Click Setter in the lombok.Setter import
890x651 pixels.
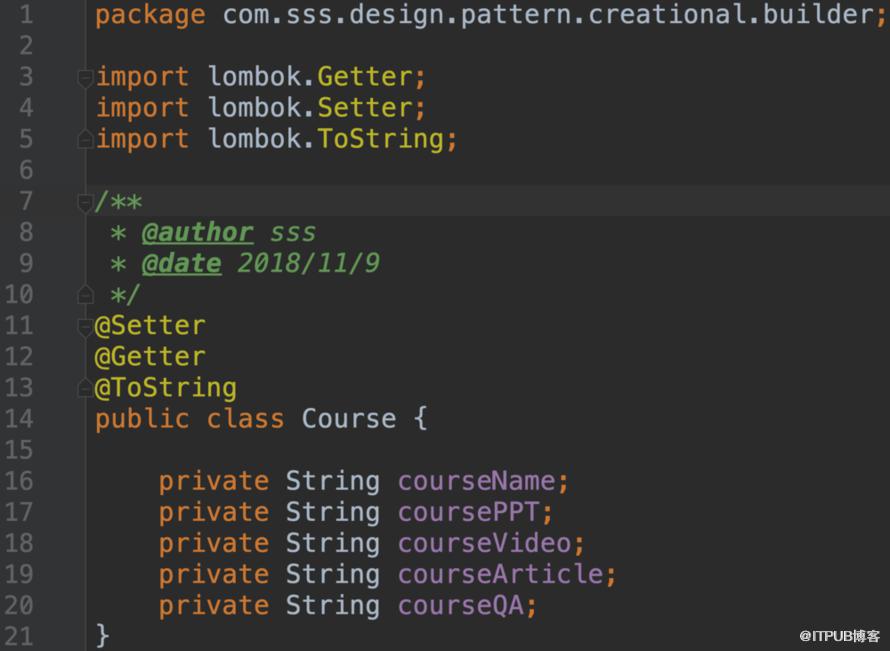pos(365,108)
